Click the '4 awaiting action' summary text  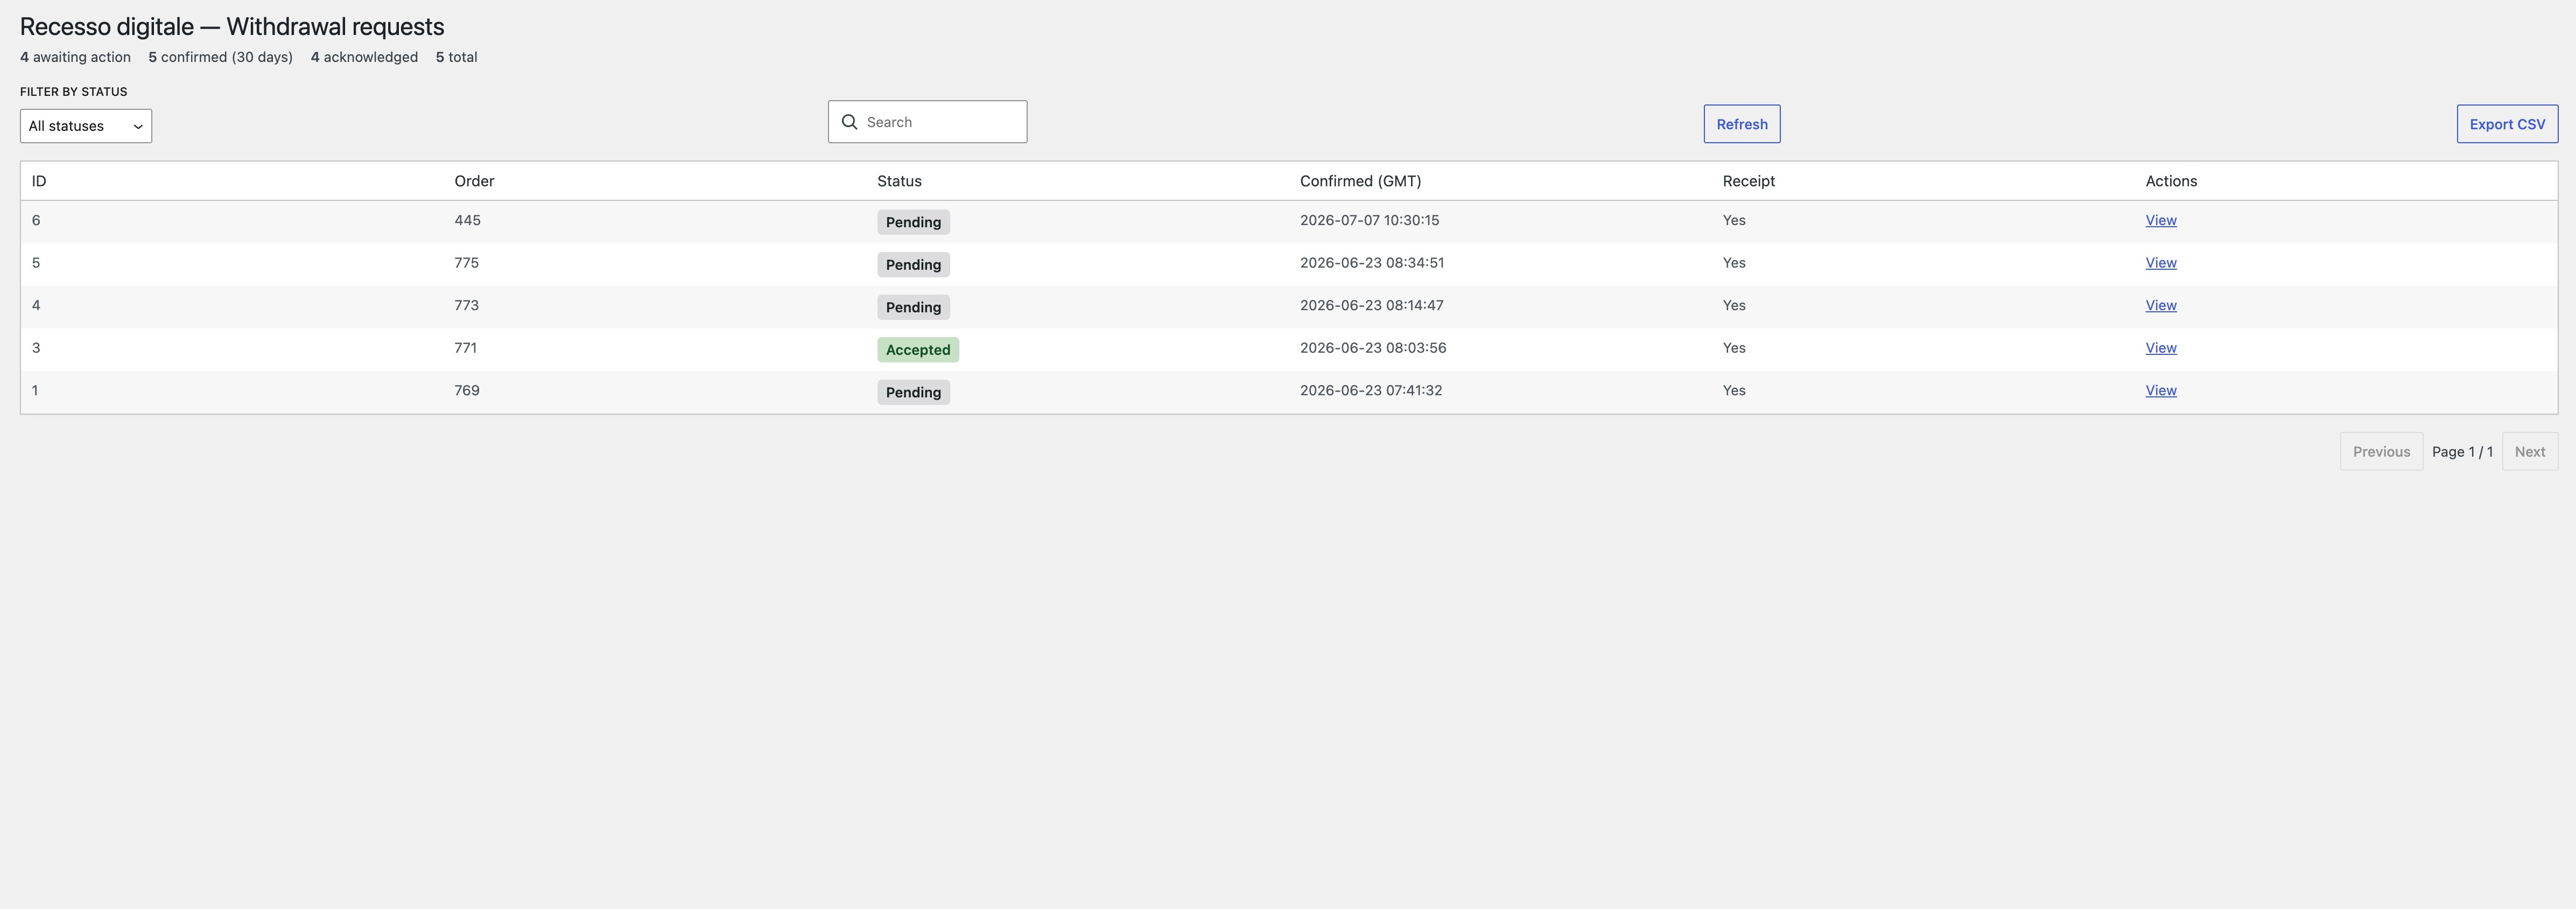click(x=75, y=57)
